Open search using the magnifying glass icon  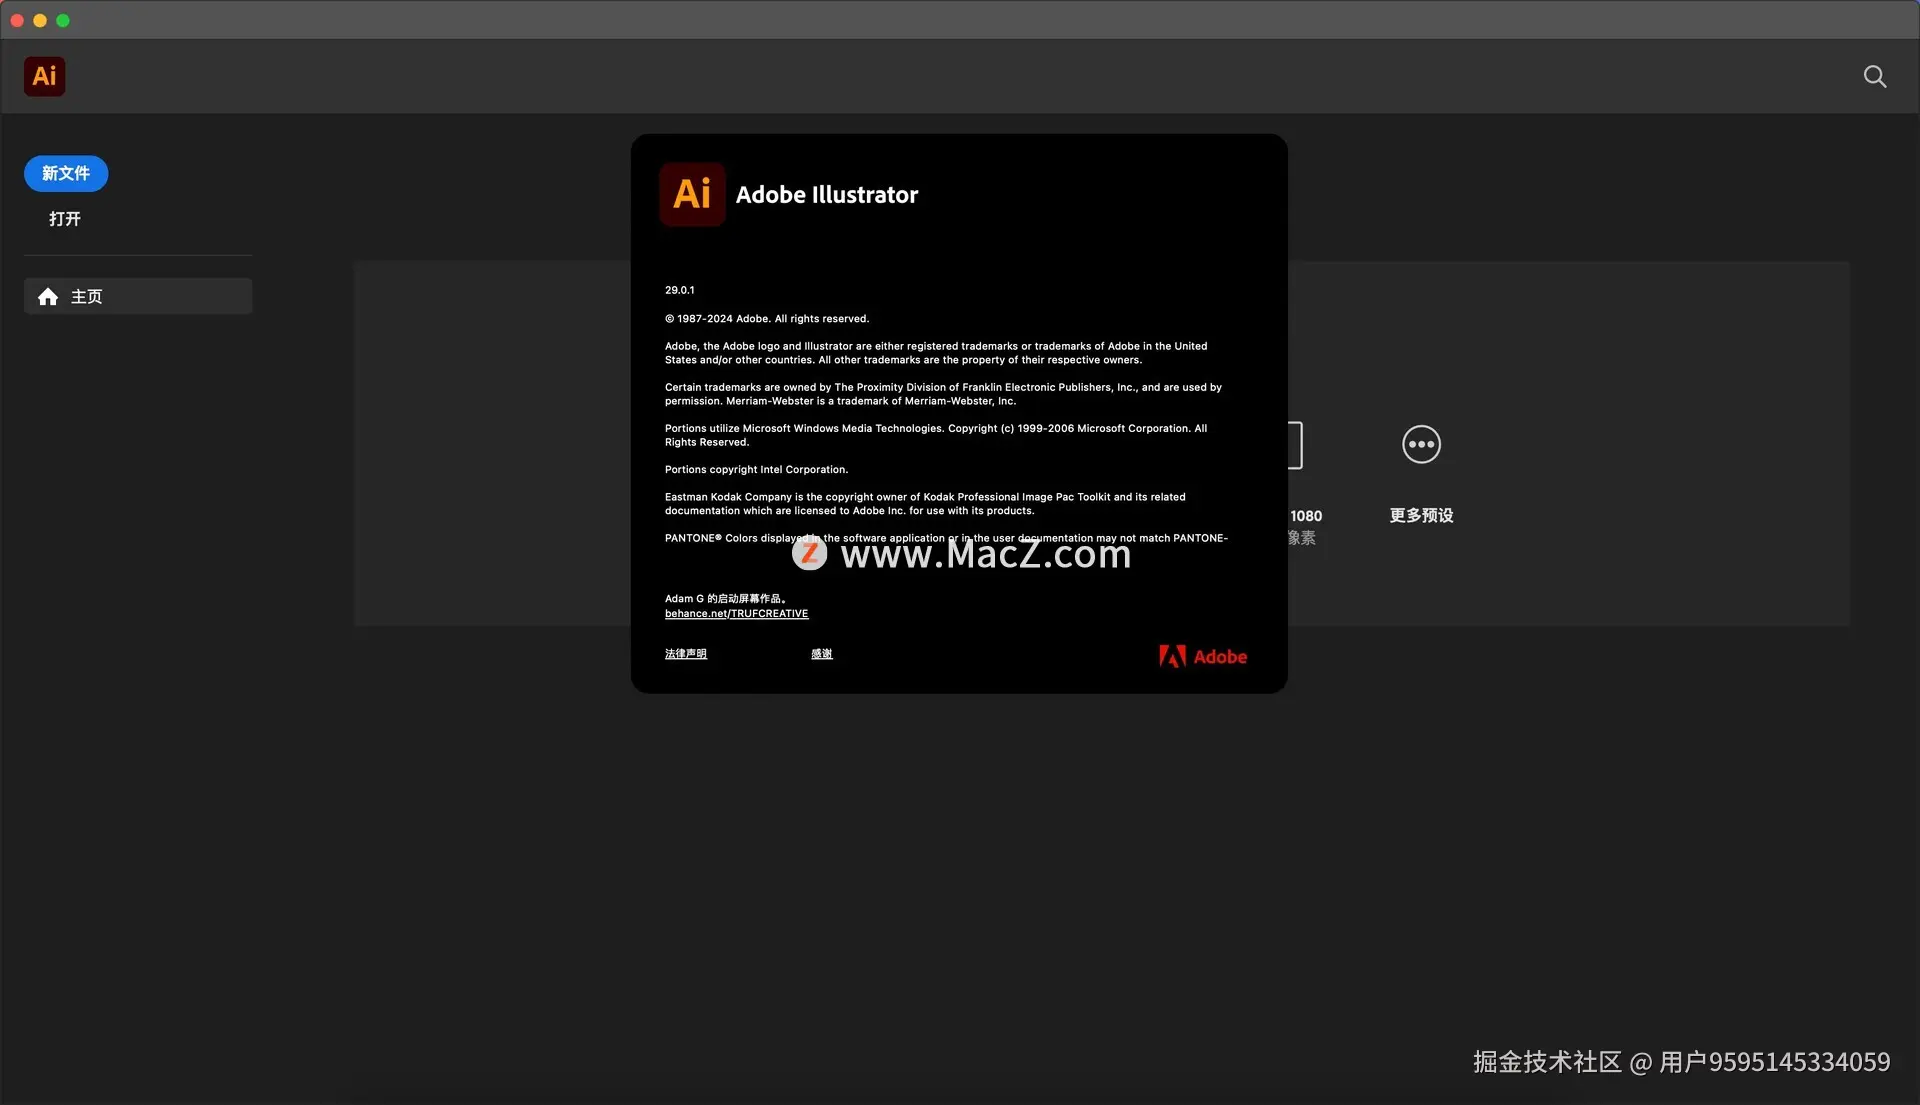(1875, 76)
